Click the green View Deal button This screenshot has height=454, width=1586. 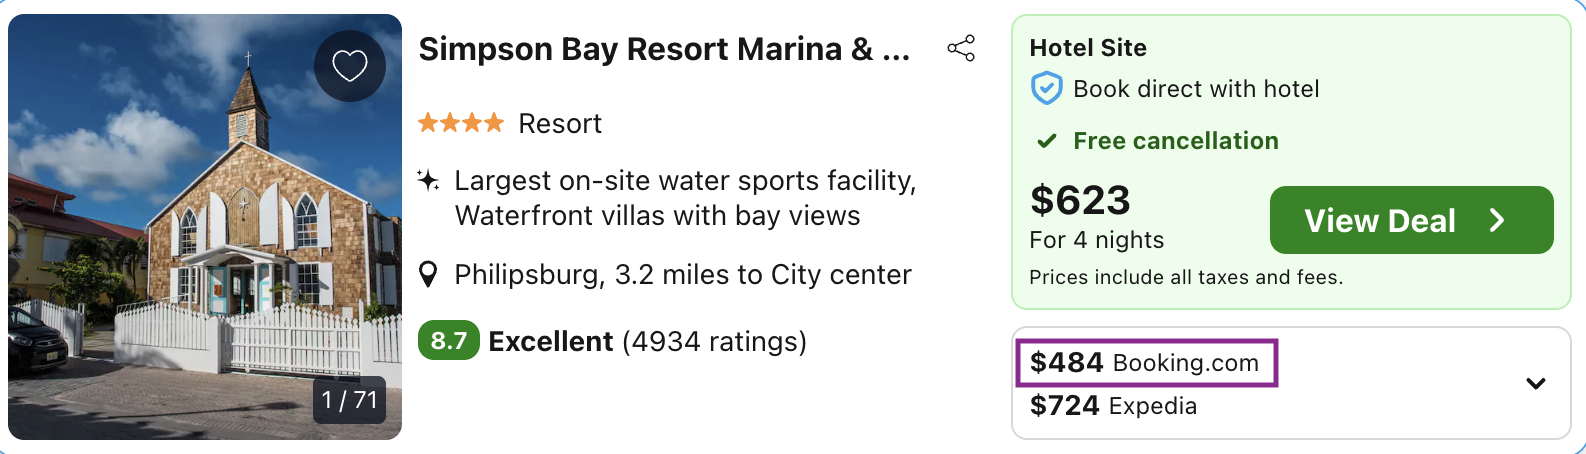[x=1410, y=220]
